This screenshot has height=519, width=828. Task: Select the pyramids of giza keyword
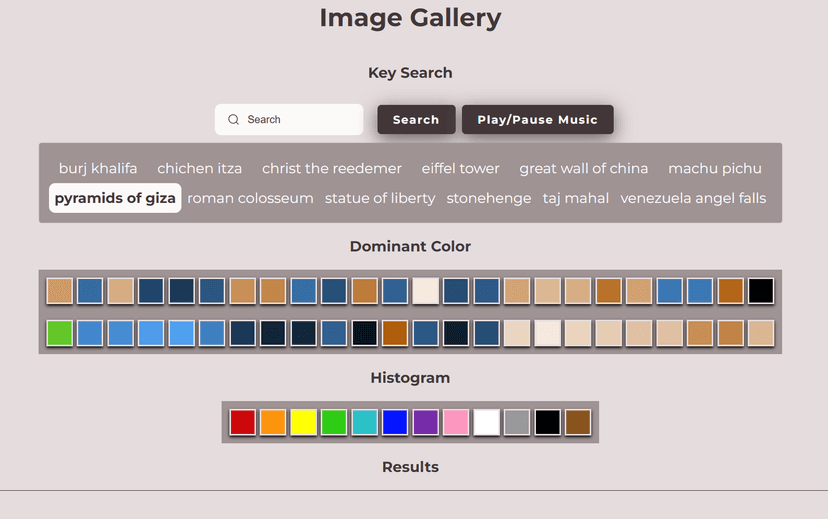click(115, 198)
